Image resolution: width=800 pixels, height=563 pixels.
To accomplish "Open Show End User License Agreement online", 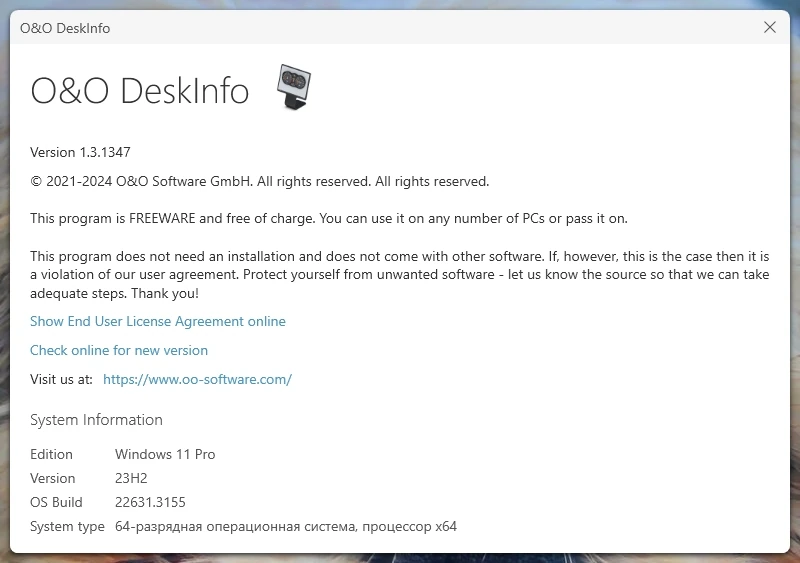I will tap(158, 321).
